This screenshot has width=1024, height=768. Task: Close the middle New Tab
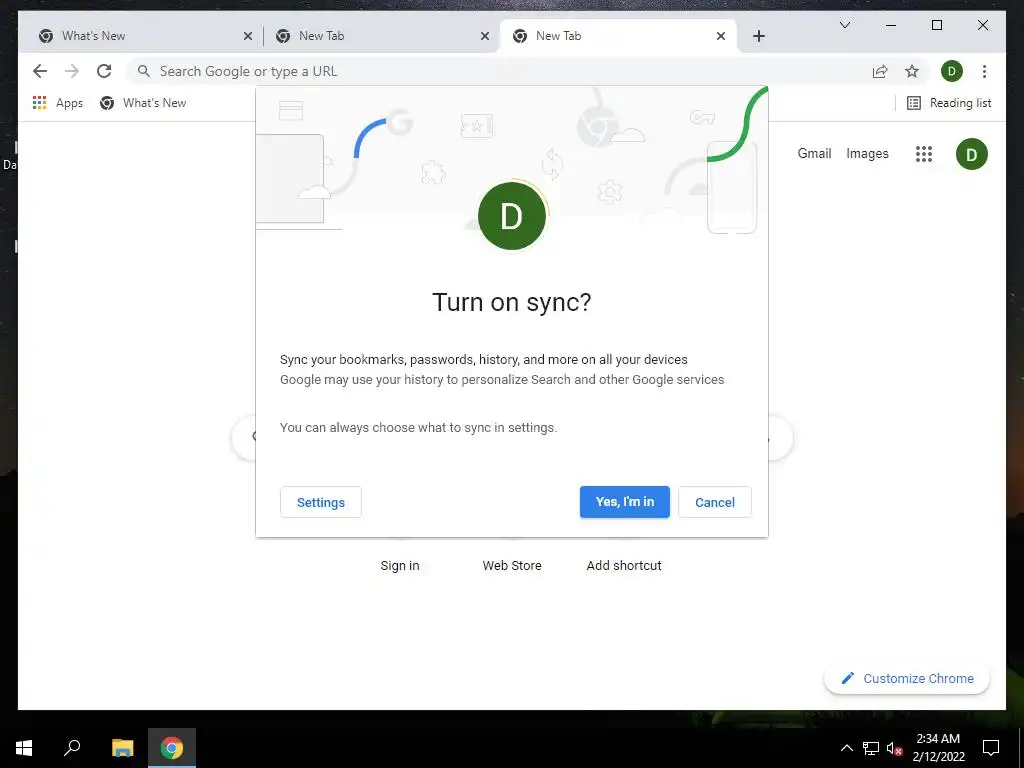(485, 36)
